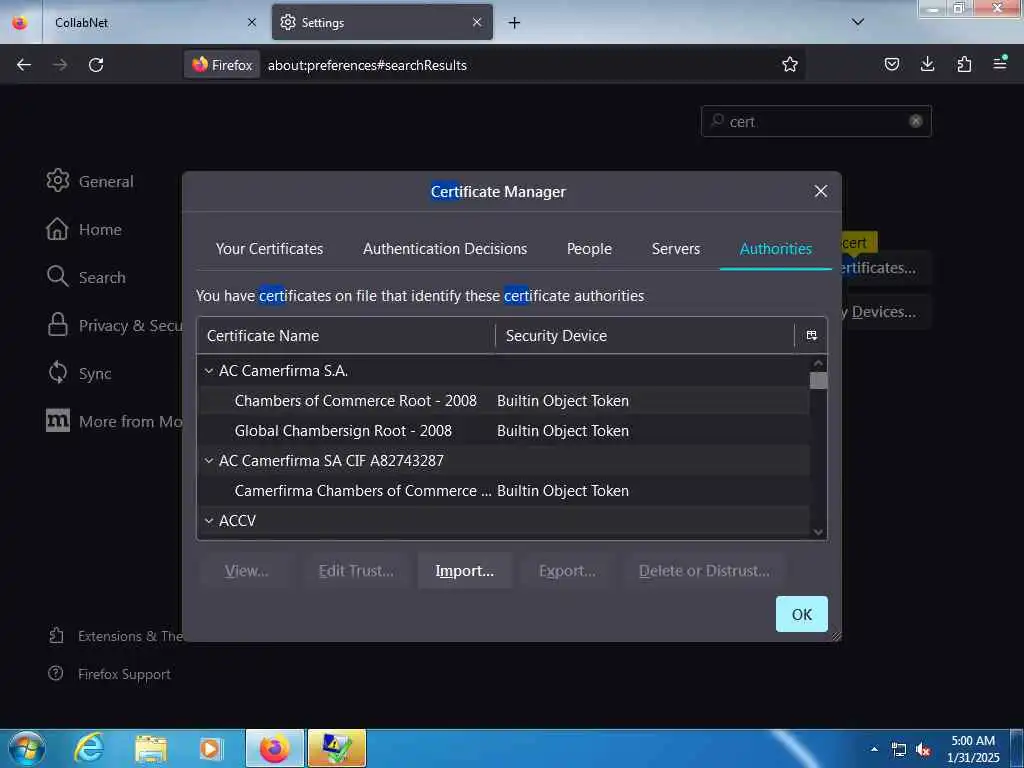1024x768 pixels.
Task: Click the certificate list scroll up arrow
Action: tap(818, 363)
